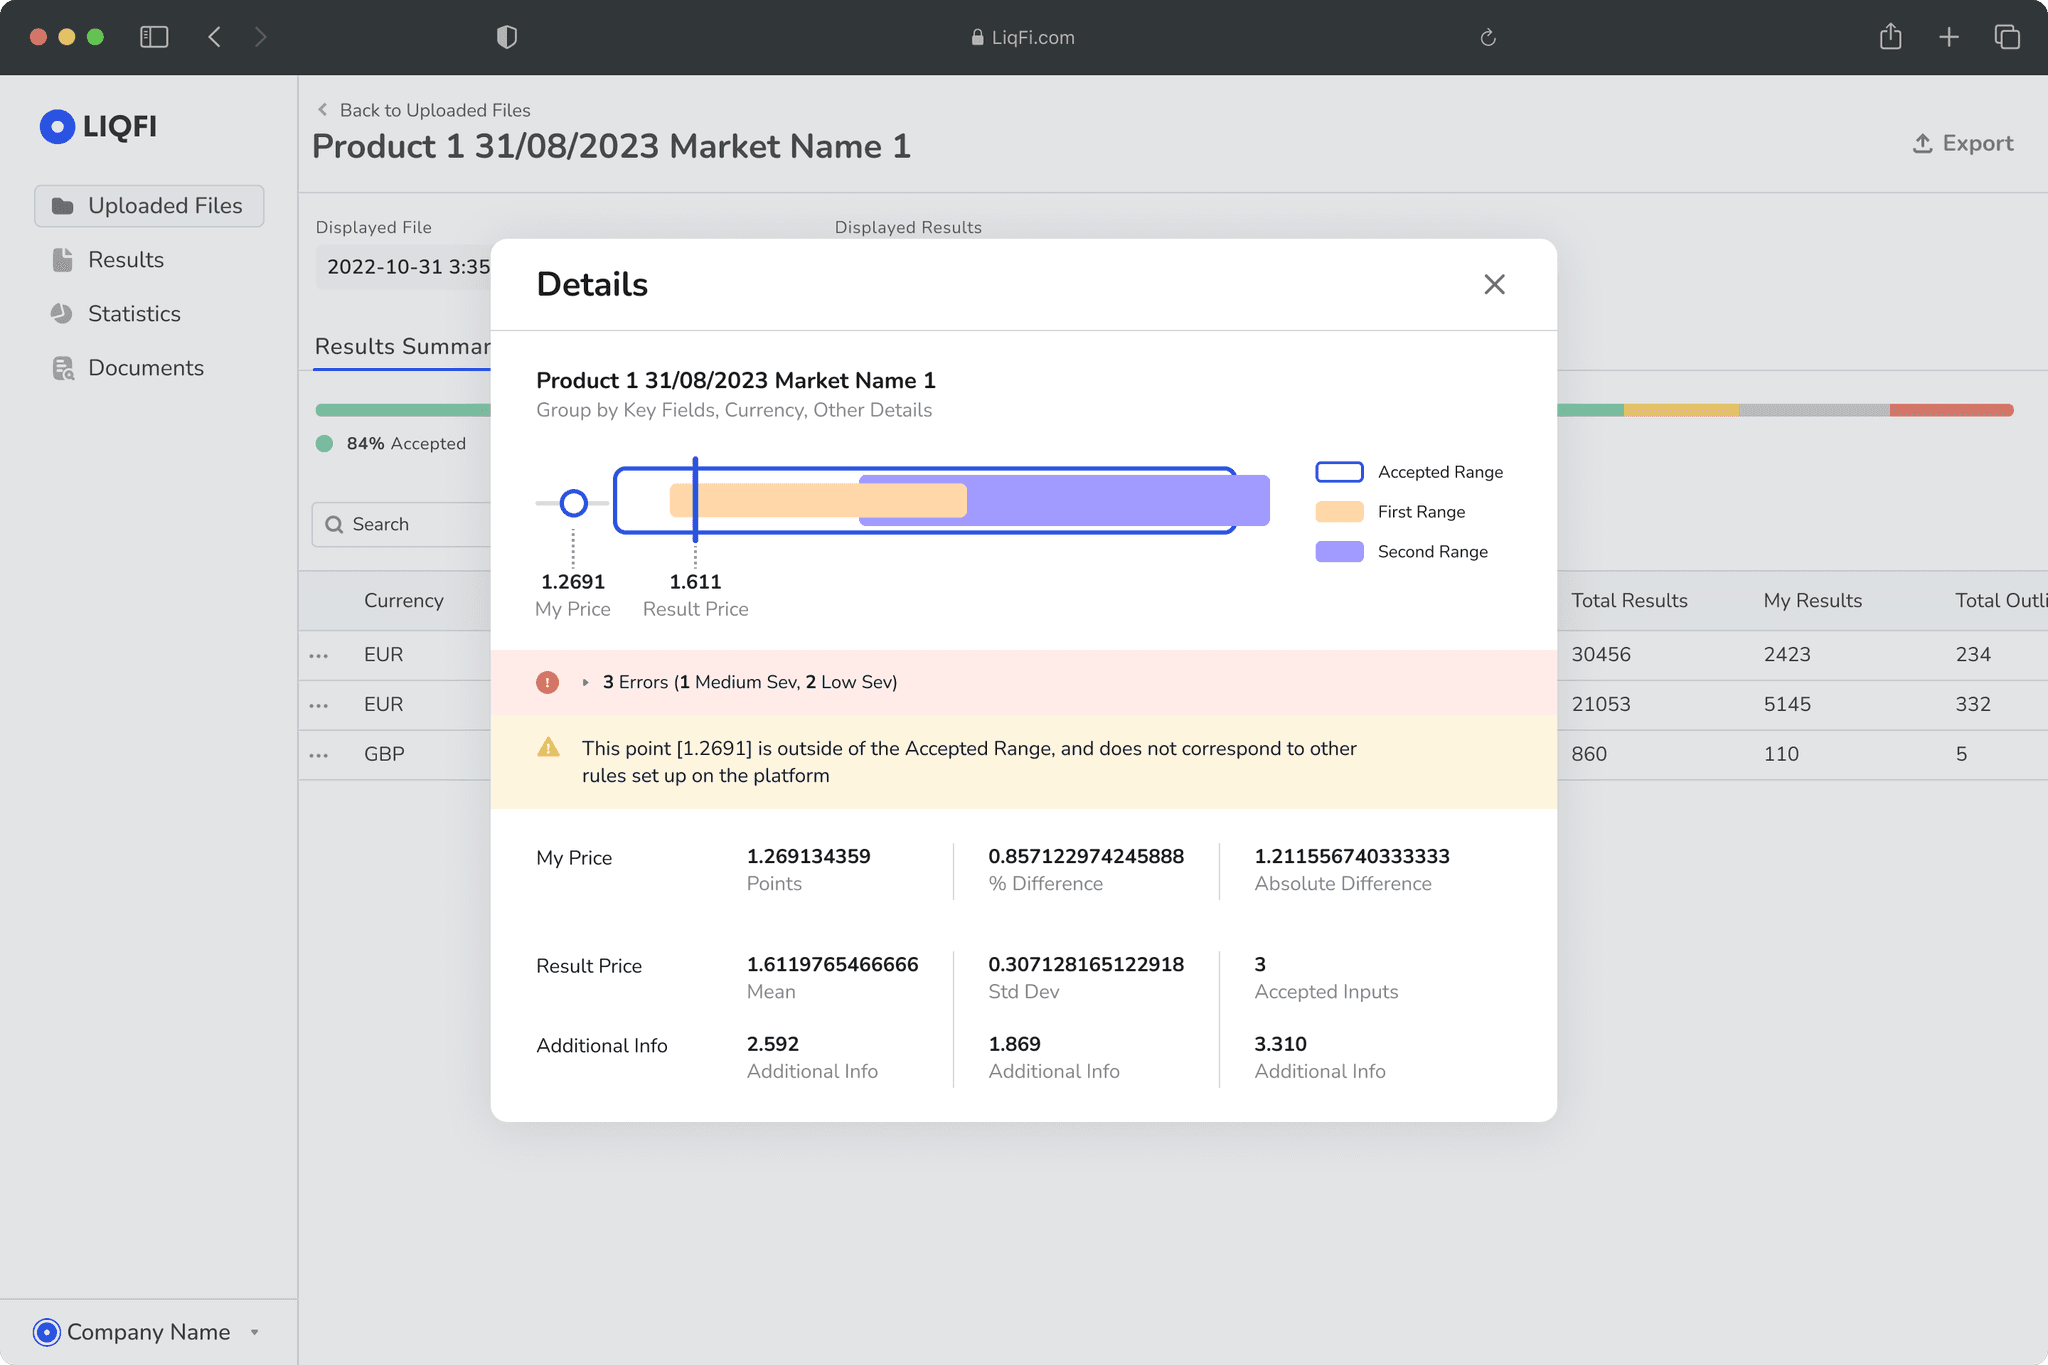This screenshot has width=2048, height=1365.
Task: Reload the page with refresh icon
Action: (x=1488, y=38)
